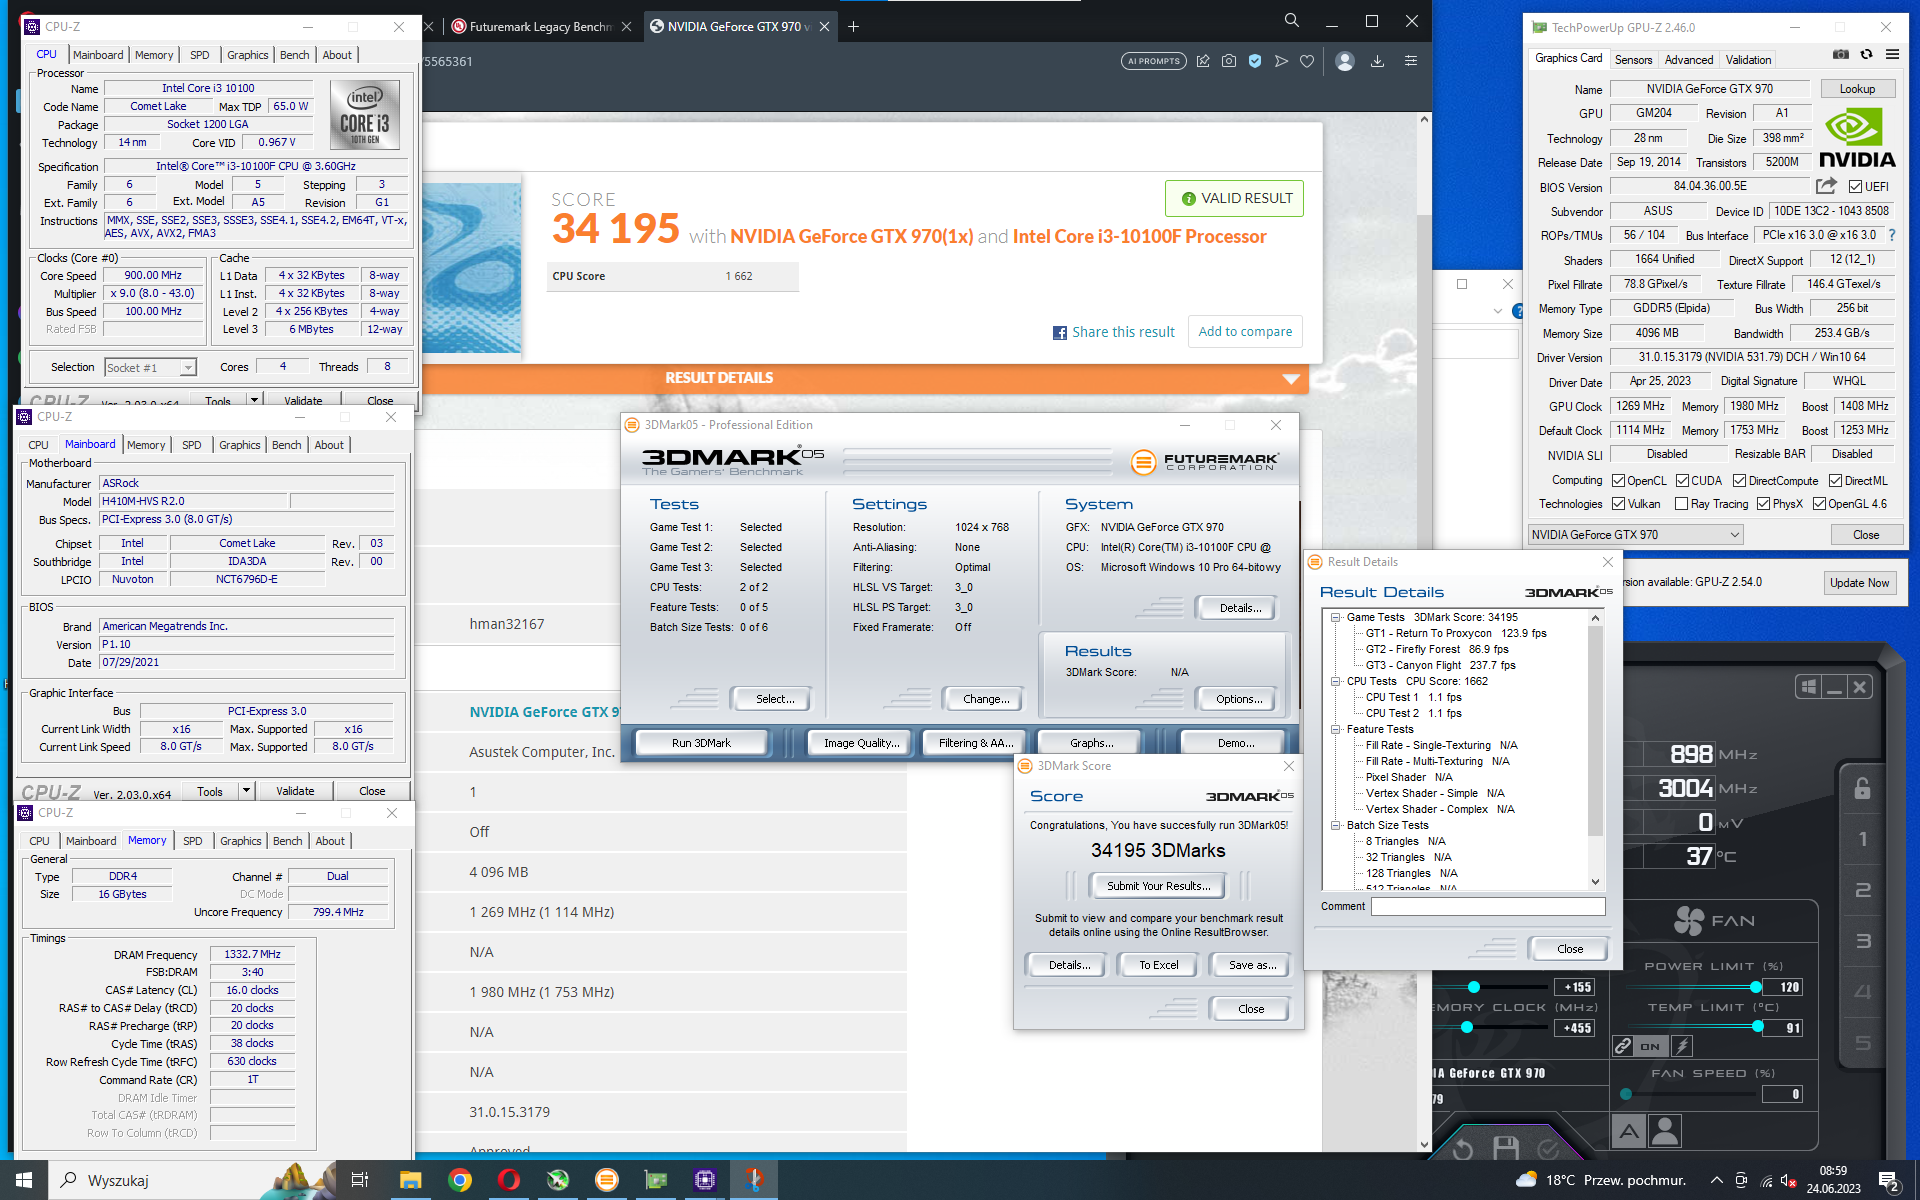The height and width of the screenshot is (1200, 1920).
Task: Click the browser search magnifier icon
Action: (x=1292, y=20)
